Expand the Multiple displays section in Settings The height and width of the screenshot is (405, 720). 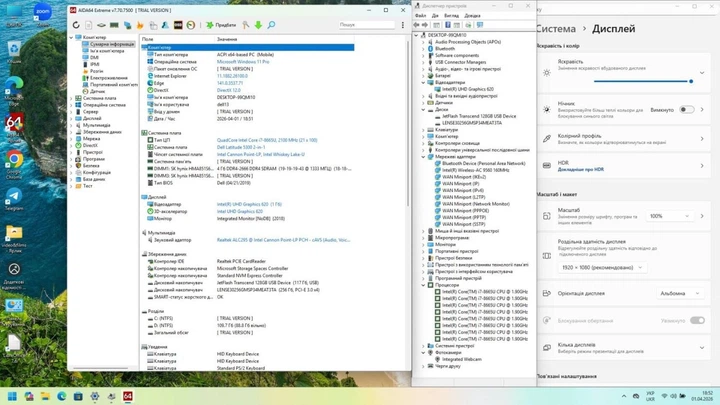(702, 348)
